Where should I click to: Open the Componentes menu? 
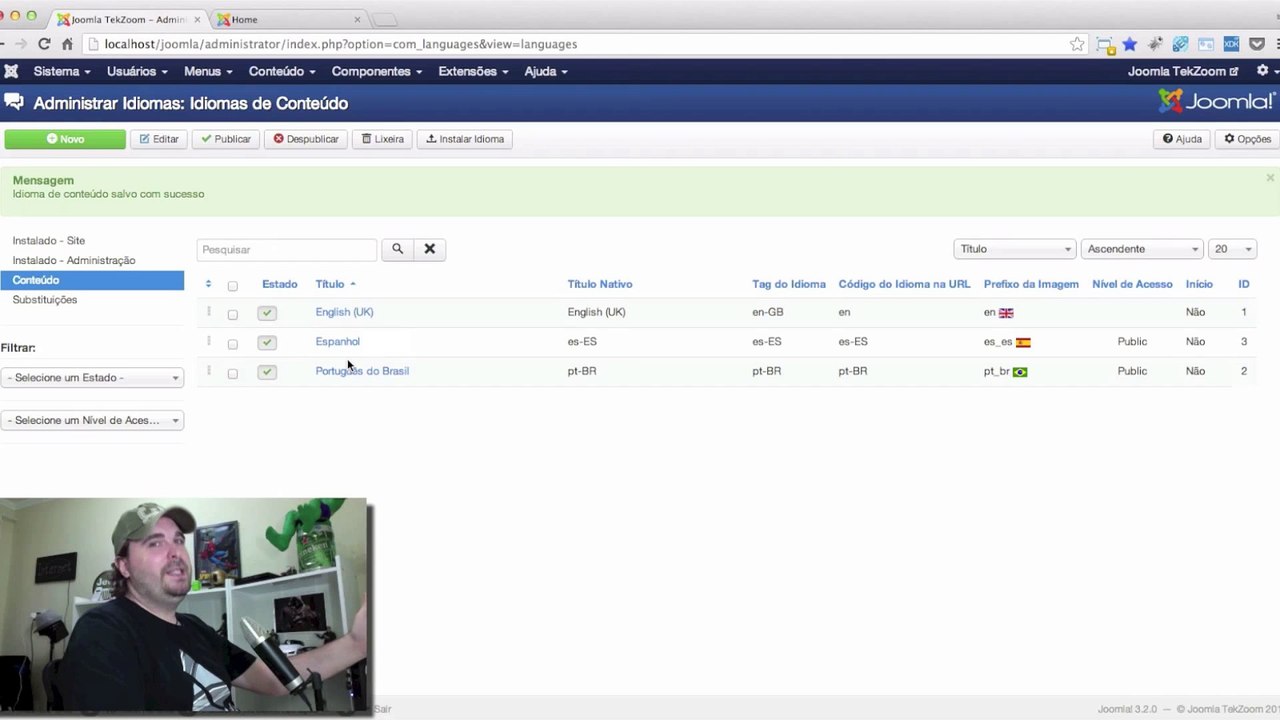click(x=377, y=71)
